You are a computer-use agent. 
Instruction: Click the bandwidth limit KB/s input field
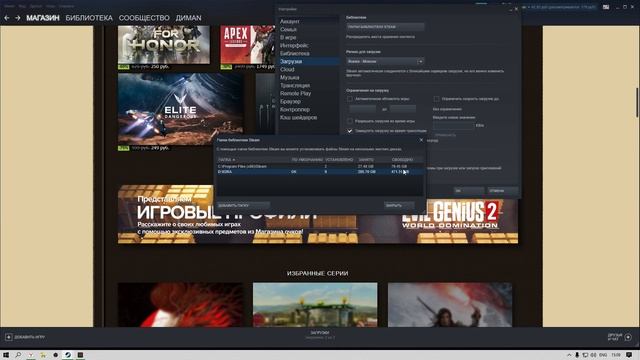453,126
